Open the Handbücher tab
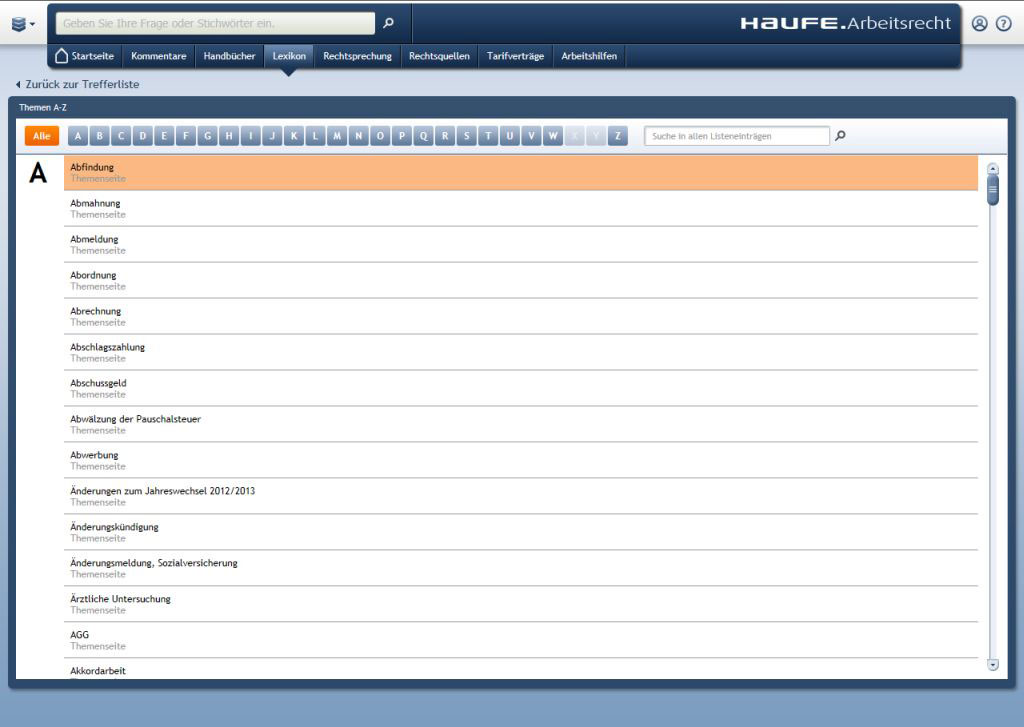Screen dimensions: 1024x727 click(229, 56)
